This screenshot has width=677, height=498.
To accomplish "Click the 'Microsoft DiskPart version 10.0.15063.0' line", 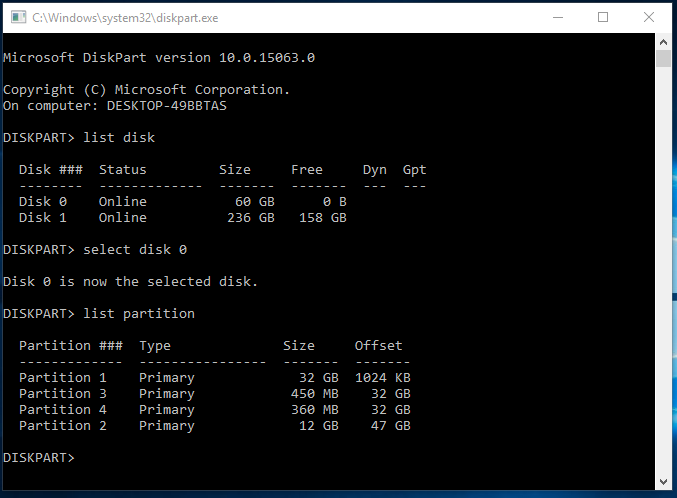I will 159,57.
